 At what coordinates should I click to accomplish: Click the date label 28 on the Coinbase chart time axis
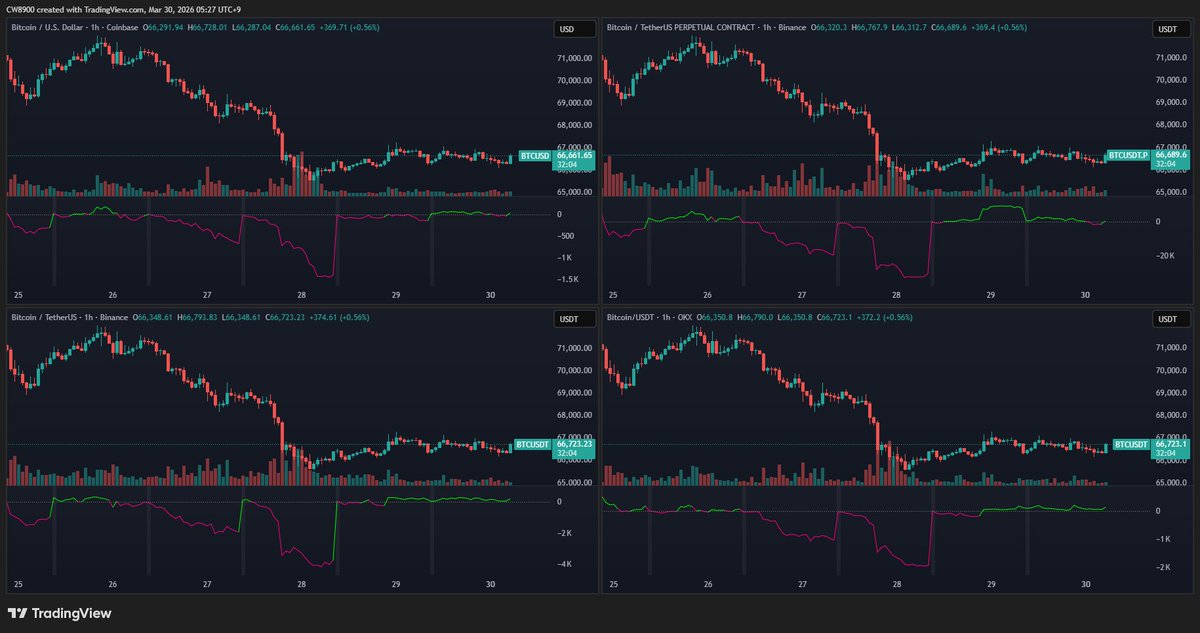tap(301, 295)
